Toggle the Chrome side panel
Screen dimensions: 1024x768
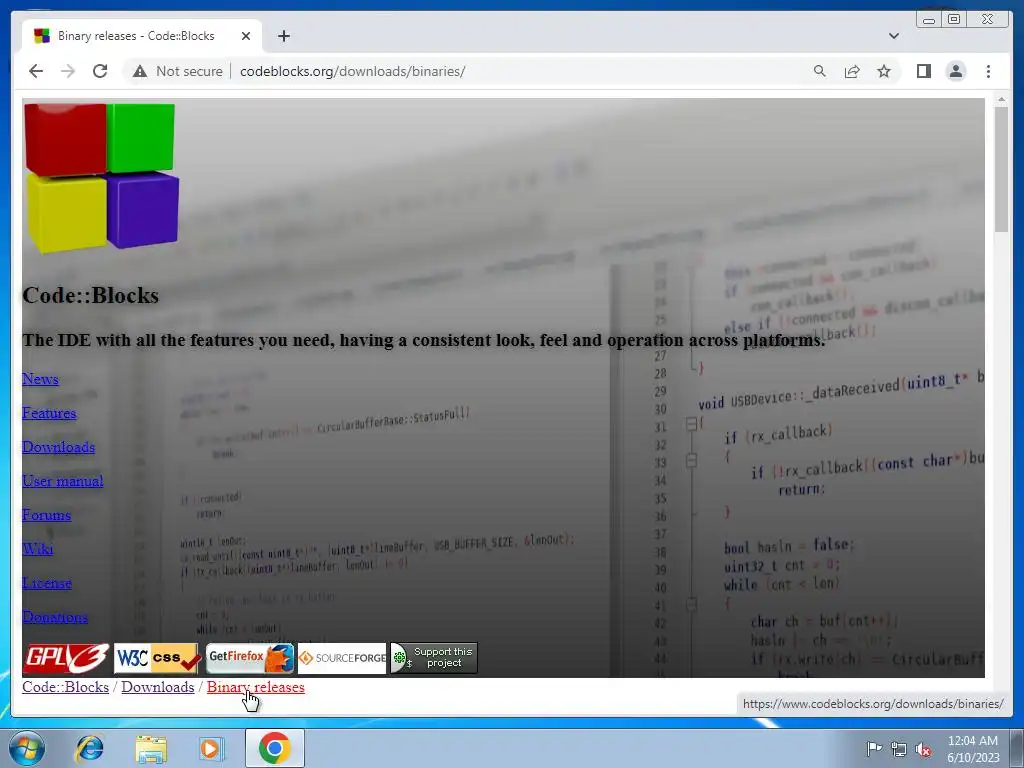(x=923, y=71)
